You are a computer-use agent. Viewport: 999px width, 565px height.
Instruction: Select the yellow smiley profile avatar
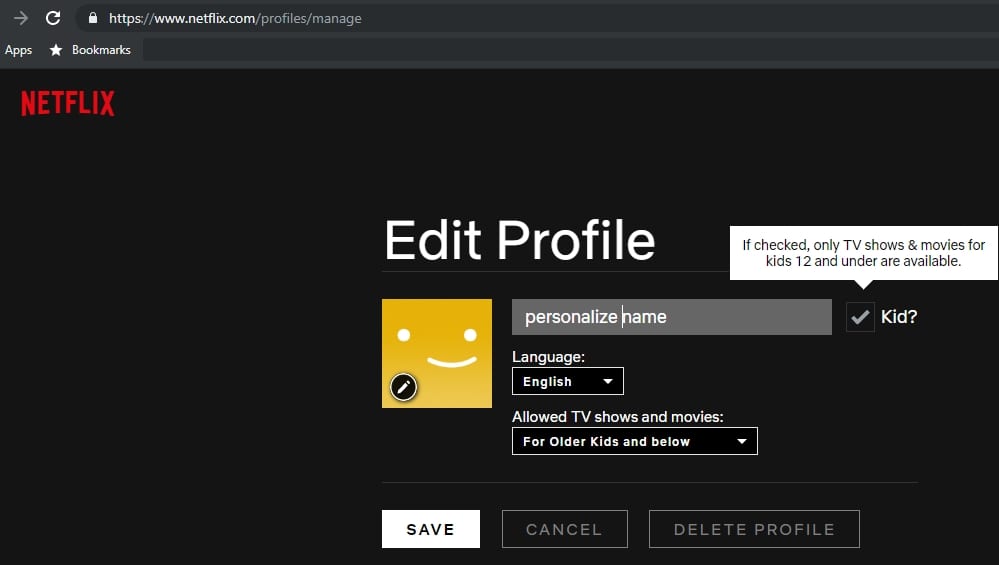point(437,354)
